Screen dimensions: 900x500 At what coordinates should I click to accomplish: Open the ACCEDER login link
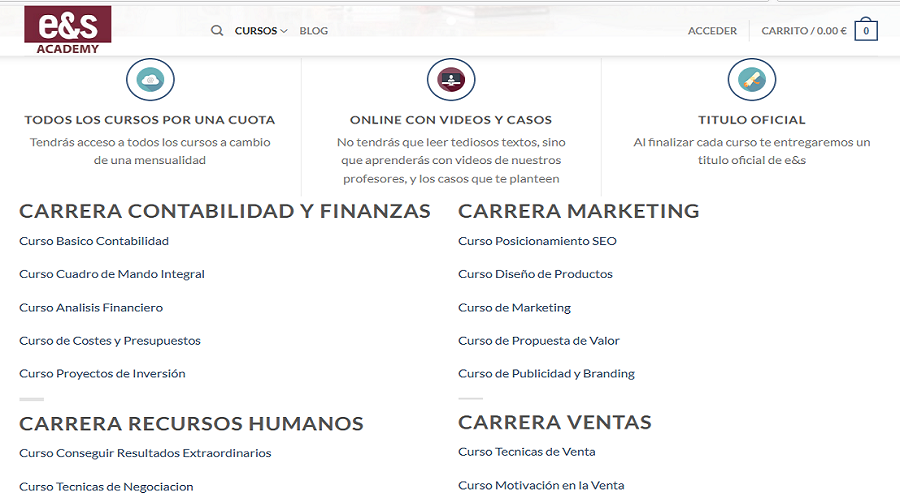712,30
